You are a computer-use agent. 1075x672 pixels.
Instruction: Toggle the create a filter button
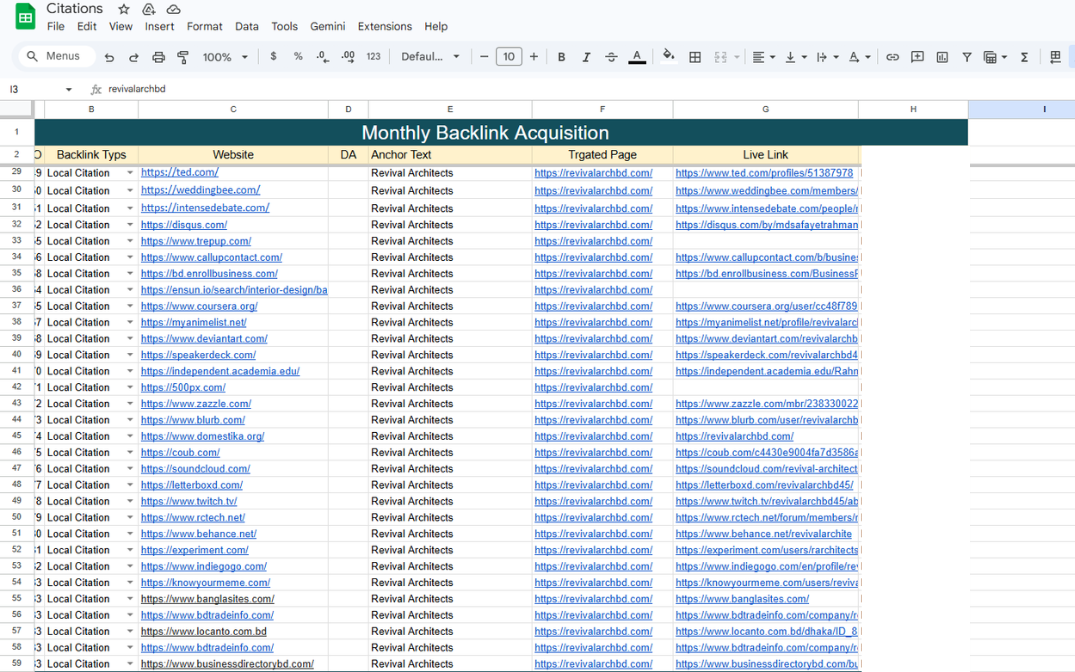(x=967, y=57)
